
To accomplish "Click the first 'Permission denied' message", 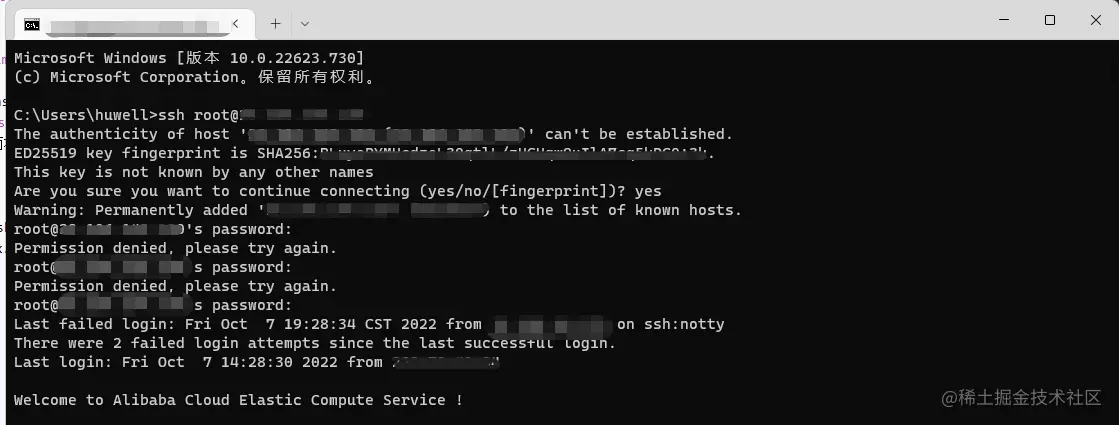I will [175, 248].
